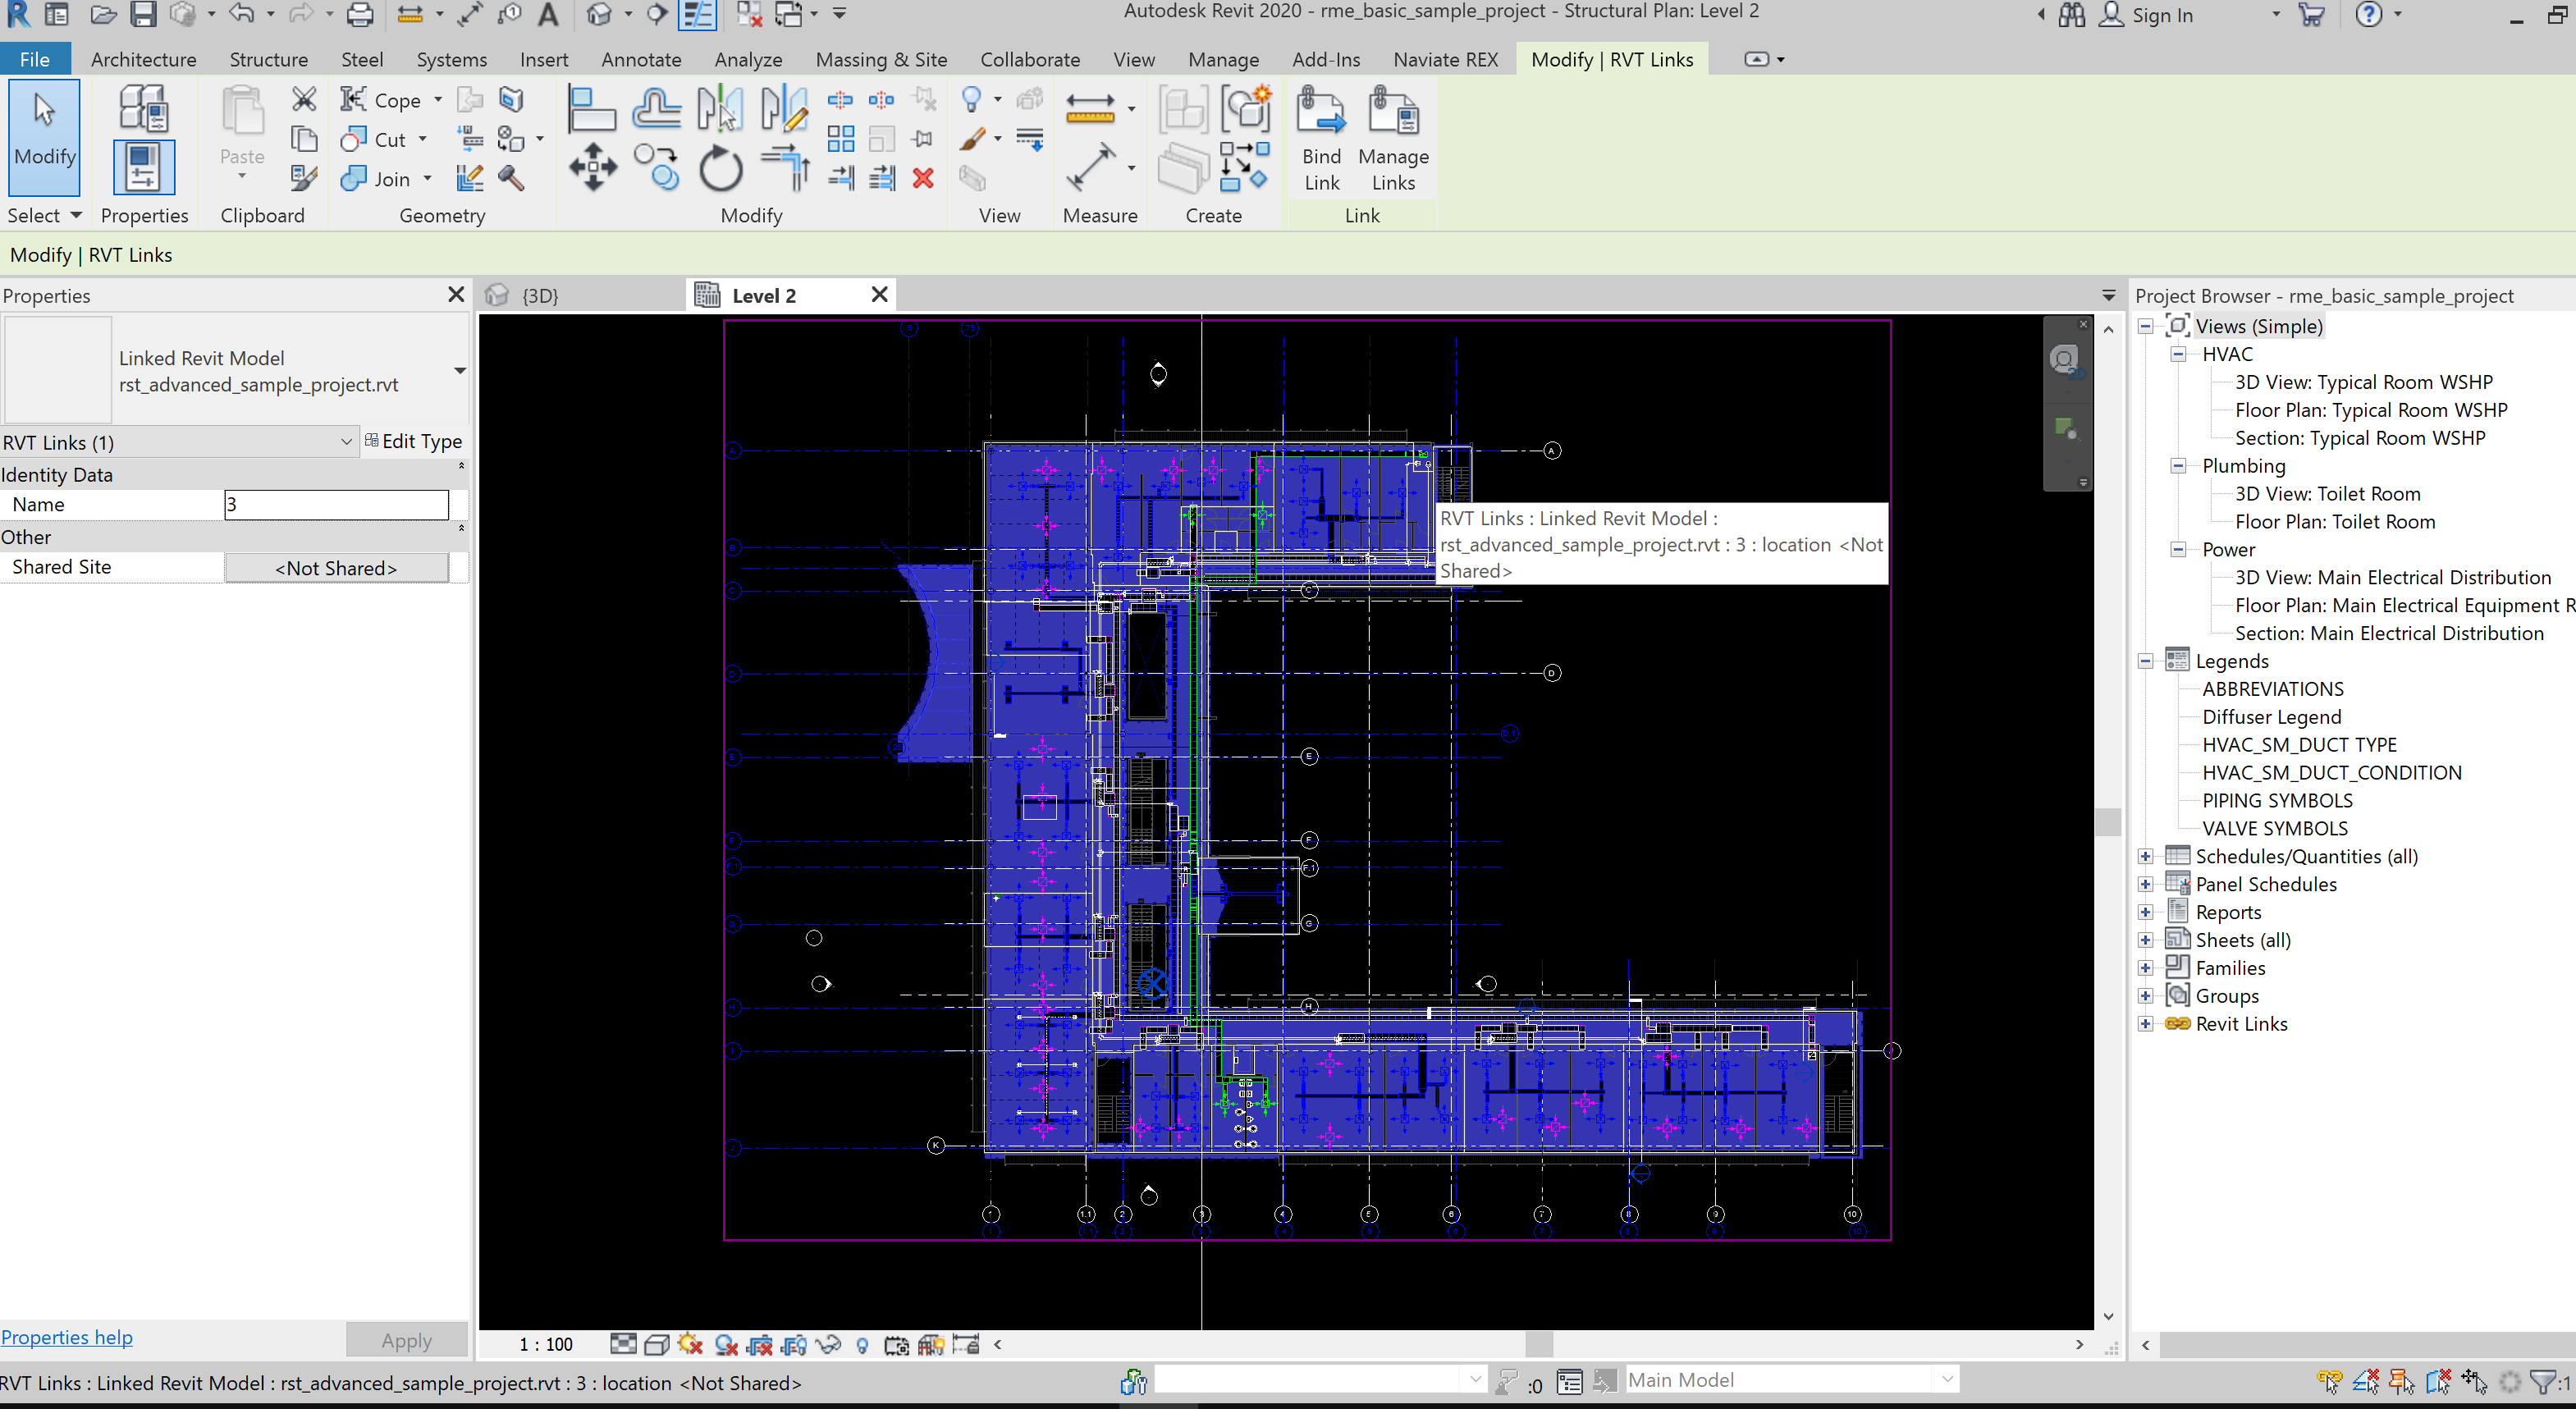Image resolution: width=2576 pixels, height=1409 pixels.
Task: Open the File menu
Action: [34, 59]
